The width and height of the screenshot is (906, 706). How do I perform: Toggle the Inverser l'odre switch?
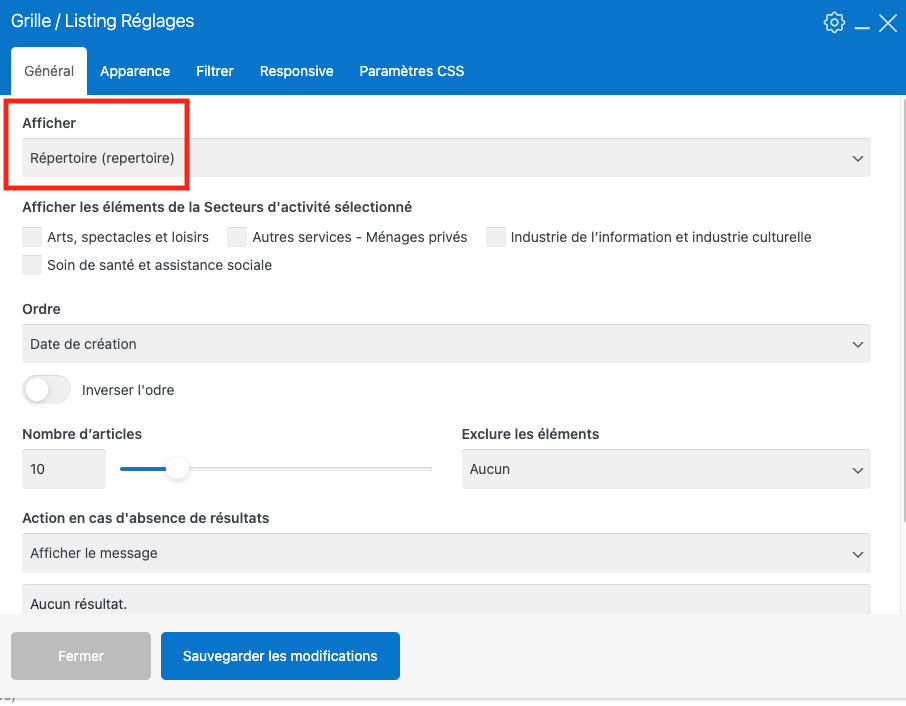point(47,390)
